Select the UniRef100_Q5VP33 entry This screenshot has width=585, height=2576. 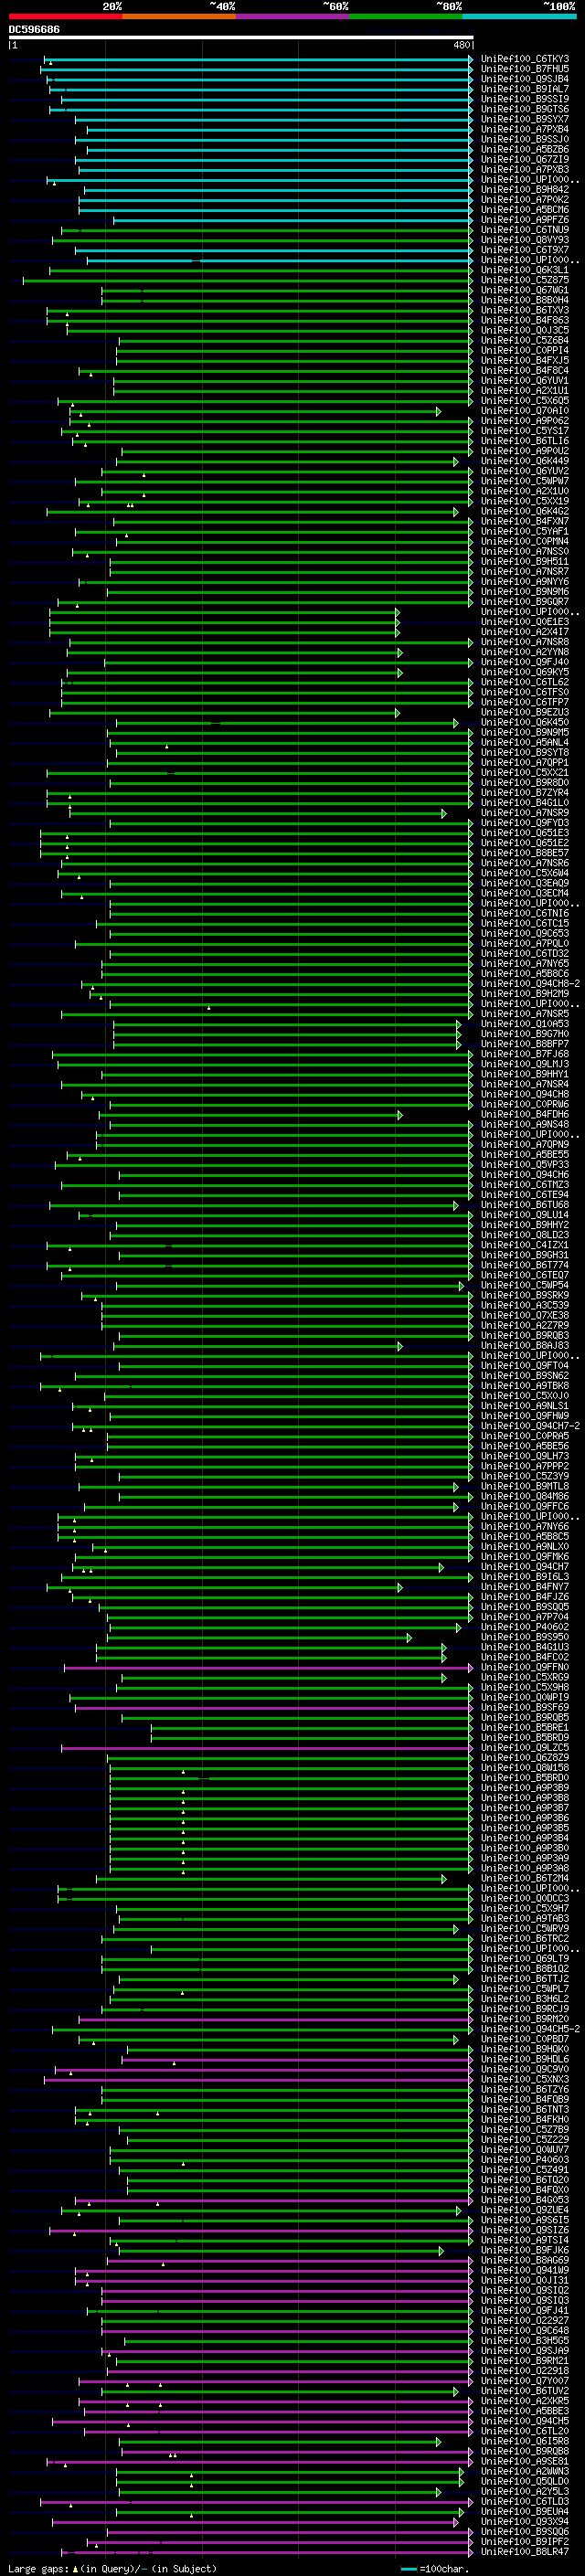(525, 1165)
